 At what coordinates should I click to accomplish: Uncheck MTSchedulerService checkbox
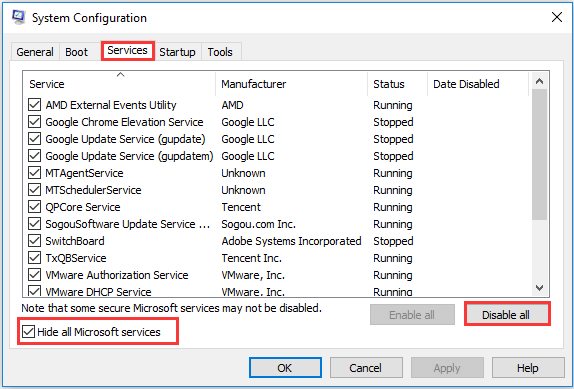tap(34, 190)
